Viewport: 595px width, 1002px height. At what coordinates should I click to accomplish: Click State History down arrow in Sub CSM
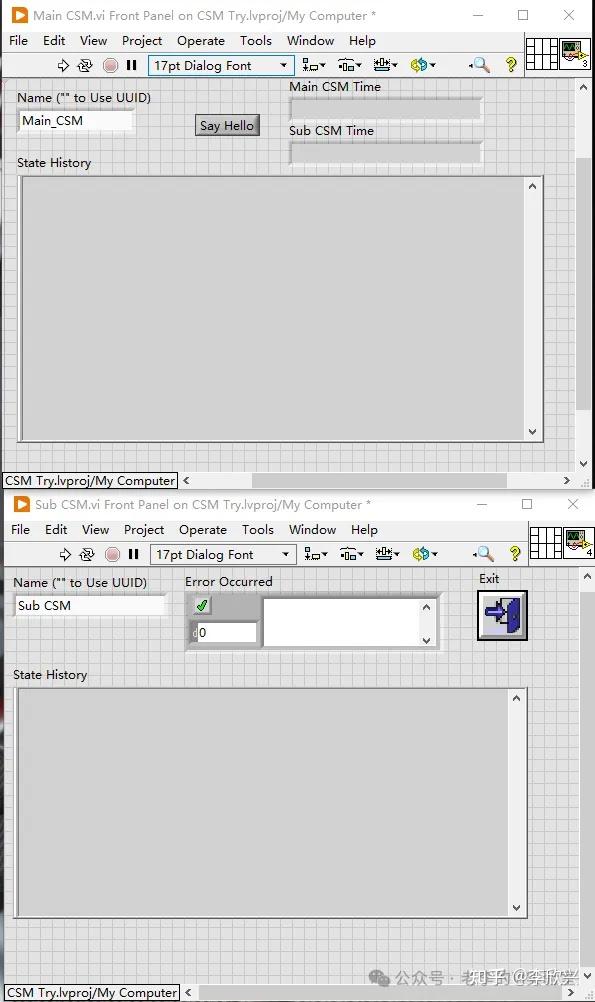516,908
